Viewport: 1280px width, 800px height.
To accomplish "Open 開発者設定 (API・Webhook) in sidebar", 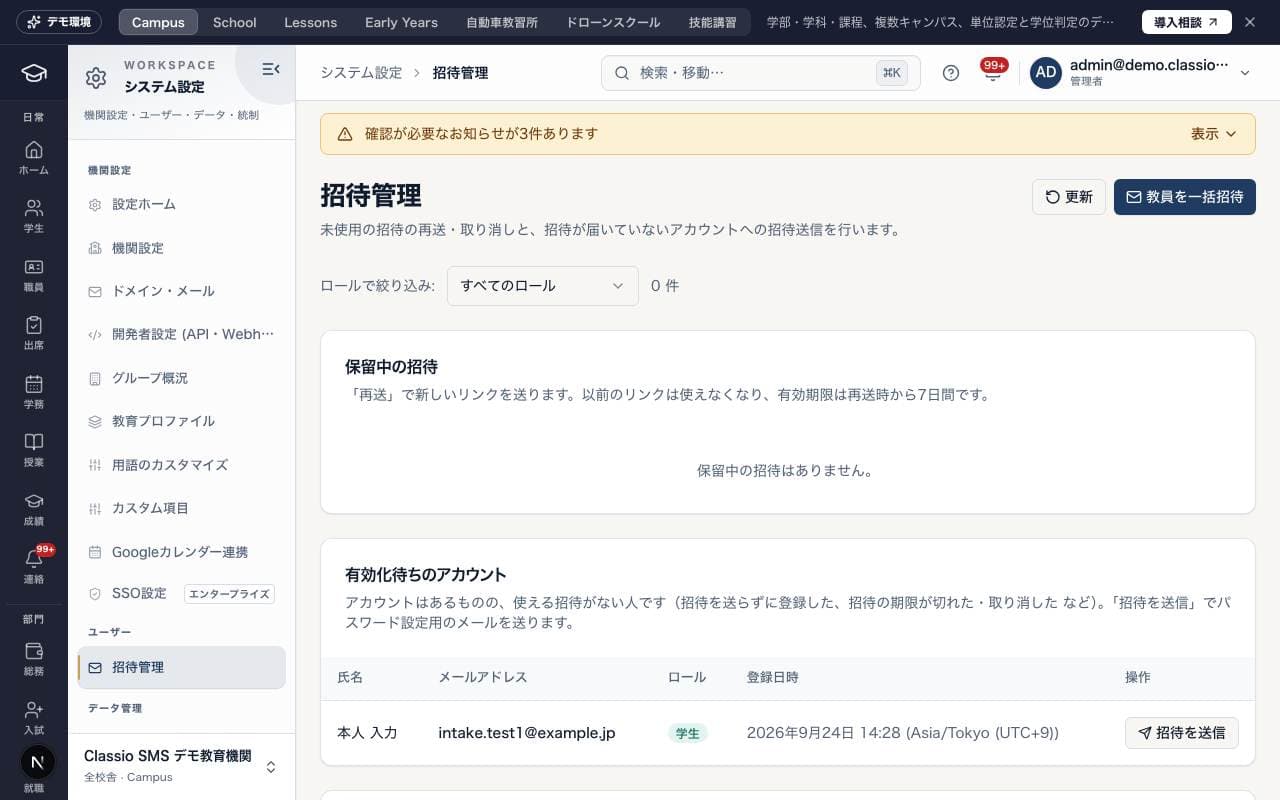I will tap(181, 334).
